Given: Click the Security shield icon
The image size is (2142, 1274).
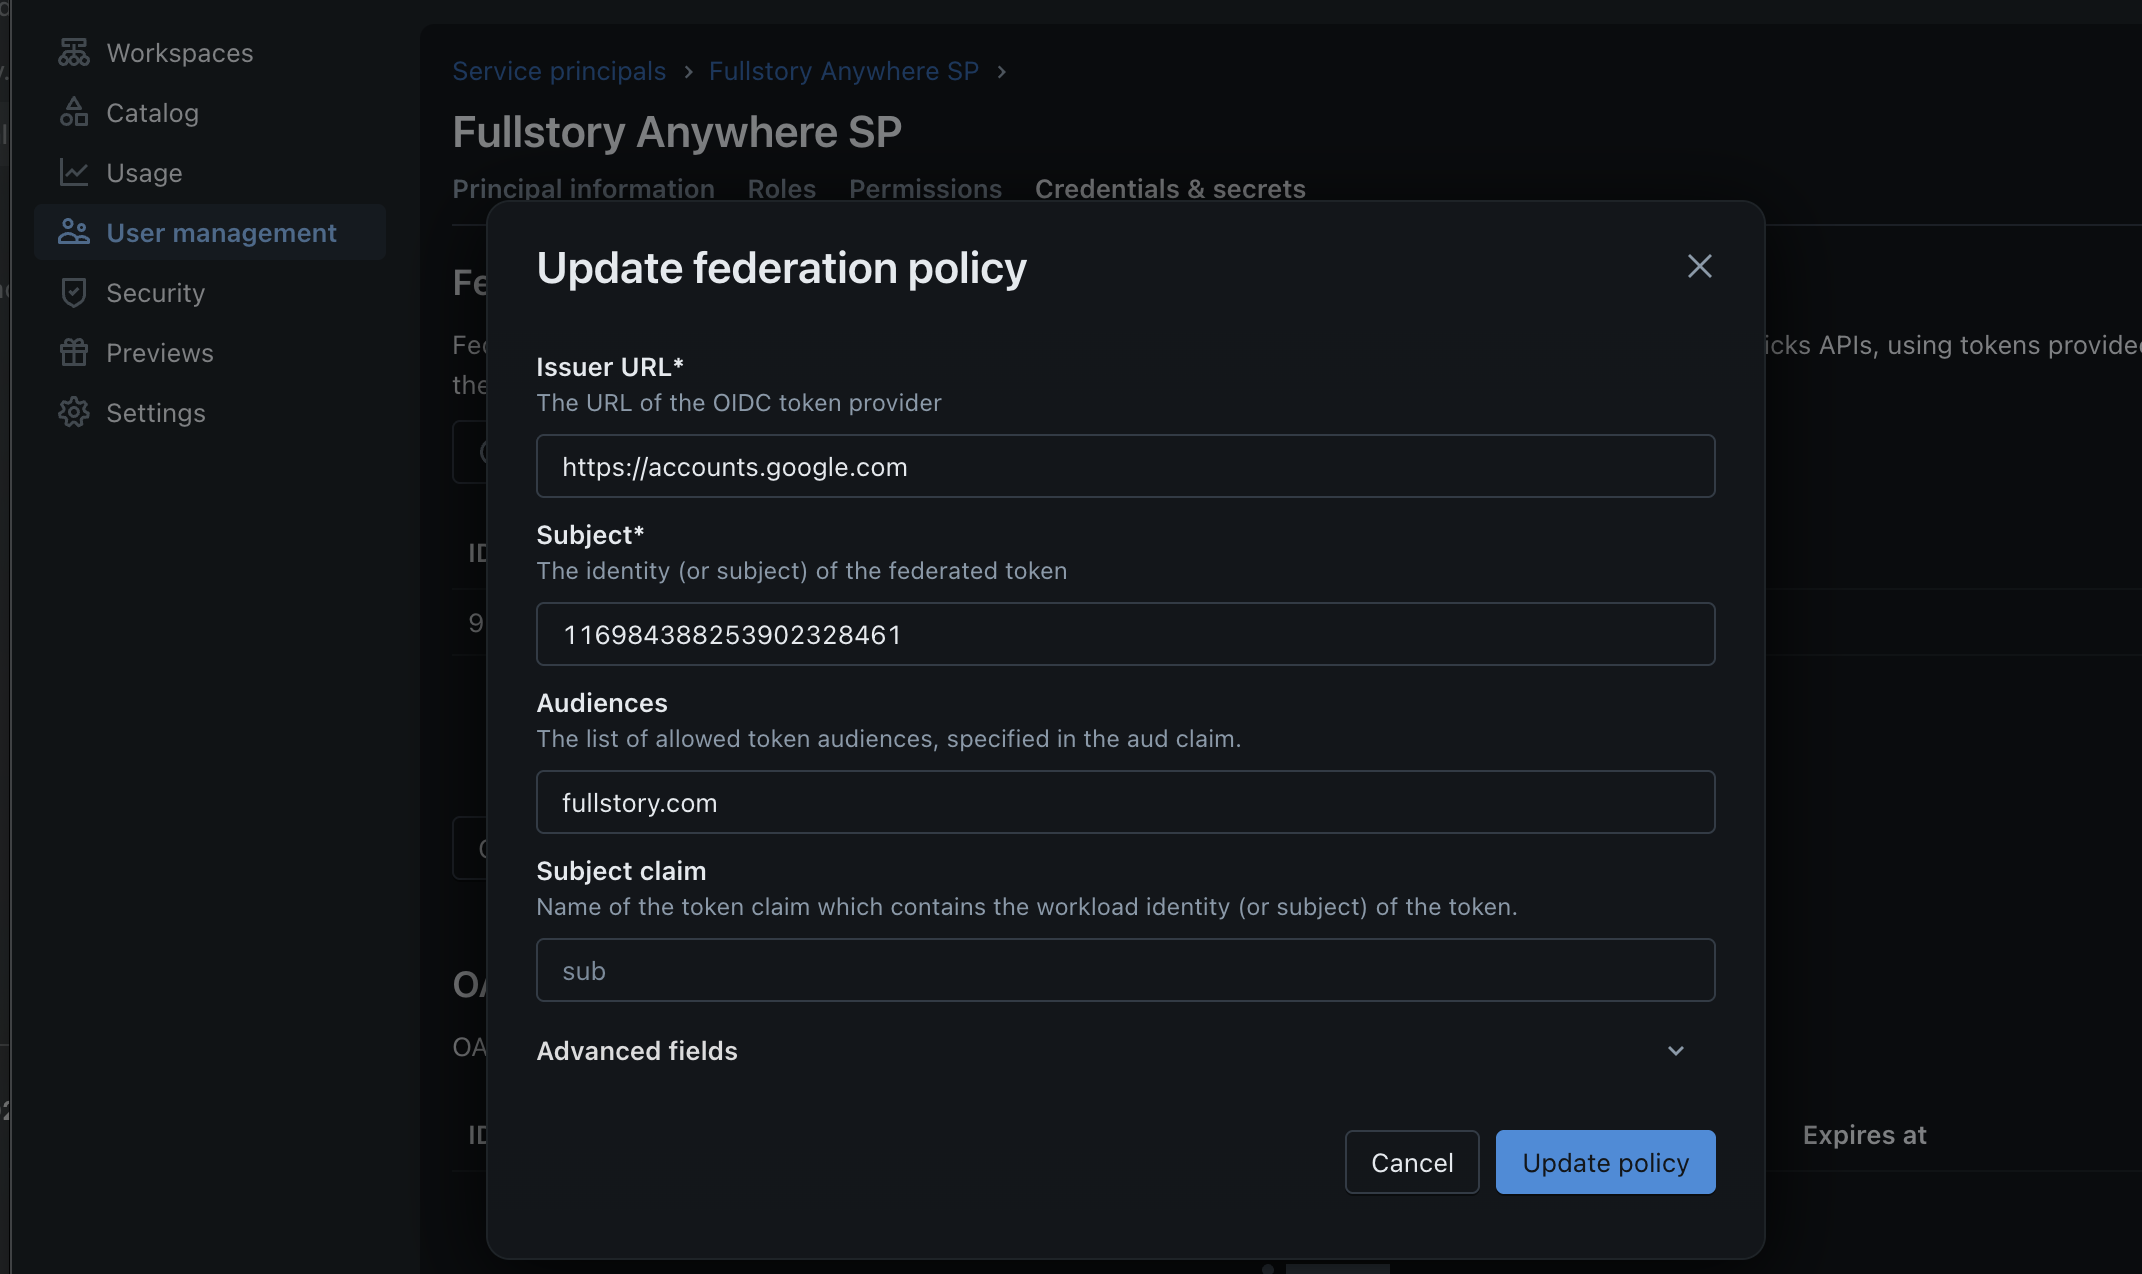Looking at the screenshot, I should click(73, 292).
